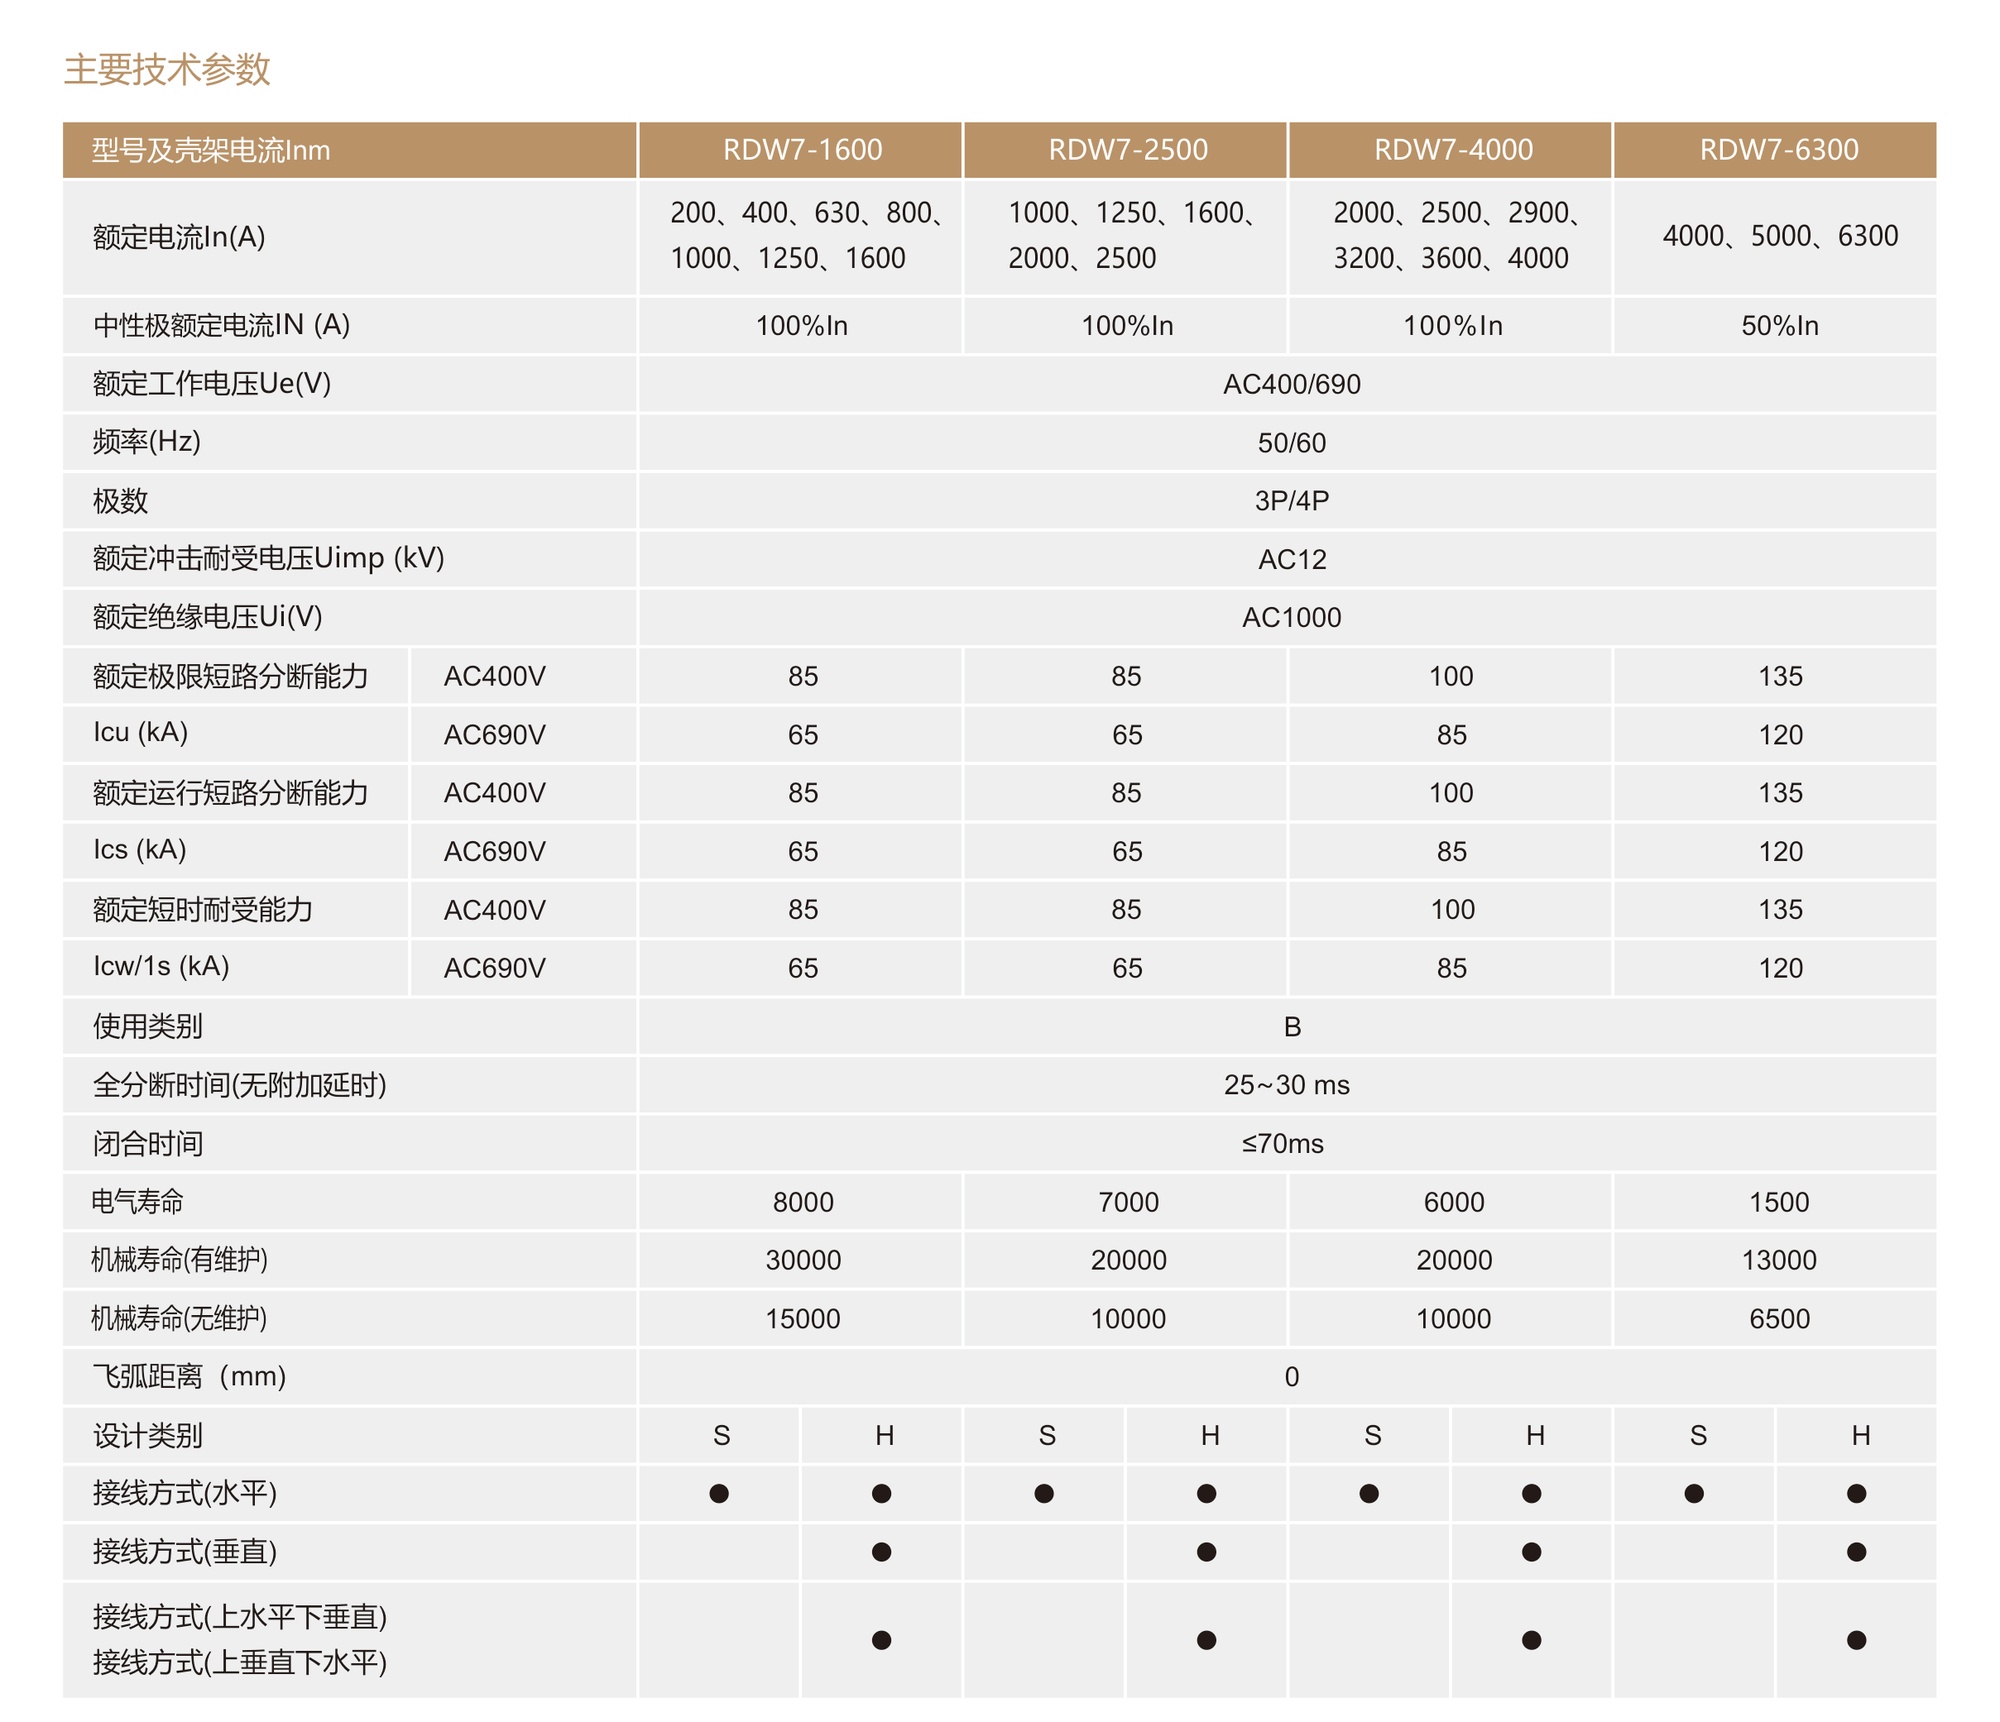Toggle RDW7-4000 H column vertical wiring dot

coord(1532,1551)
